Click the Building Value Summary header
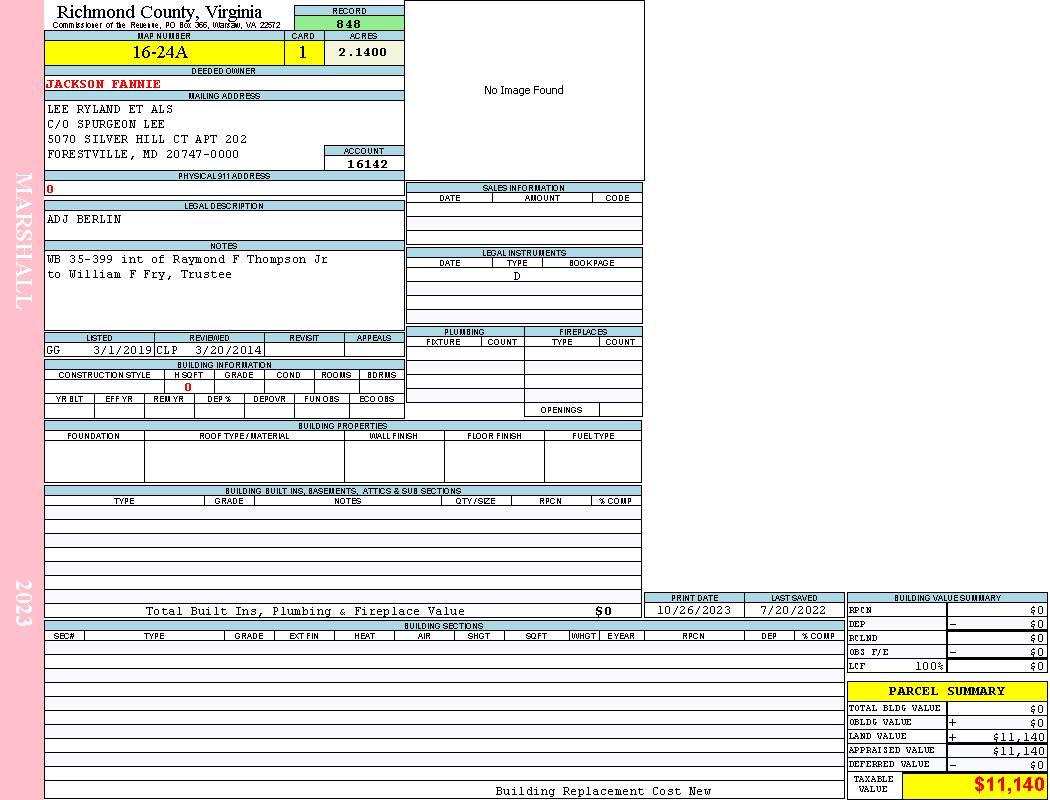 click(x=947, y=598)
